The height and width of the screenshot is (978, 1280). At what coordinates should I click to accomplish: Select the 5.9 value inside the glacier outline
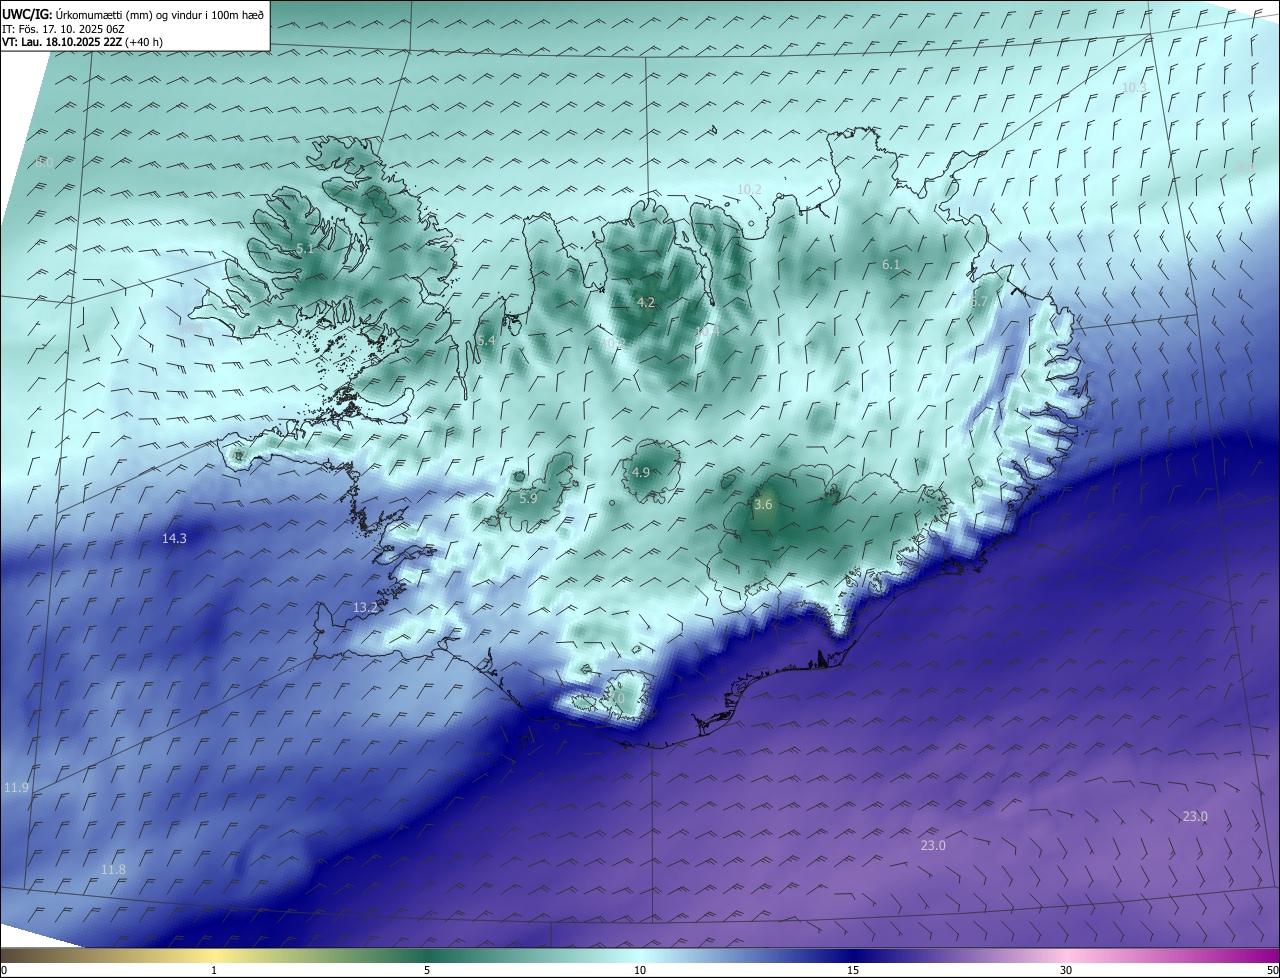click(x=528, y=498)
